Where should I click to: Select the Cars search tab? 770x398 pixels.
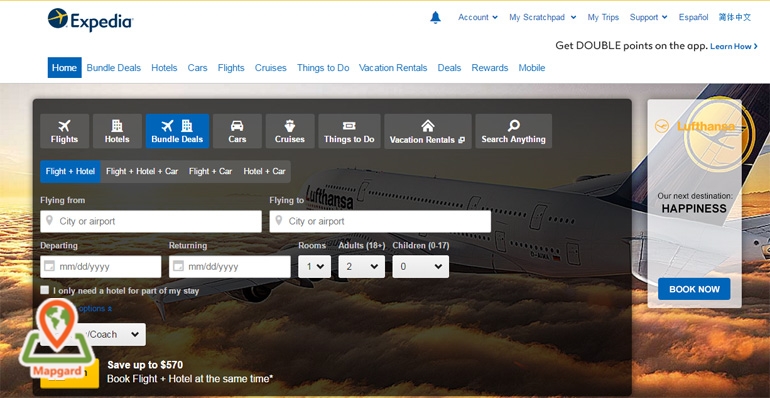[237, 131]
